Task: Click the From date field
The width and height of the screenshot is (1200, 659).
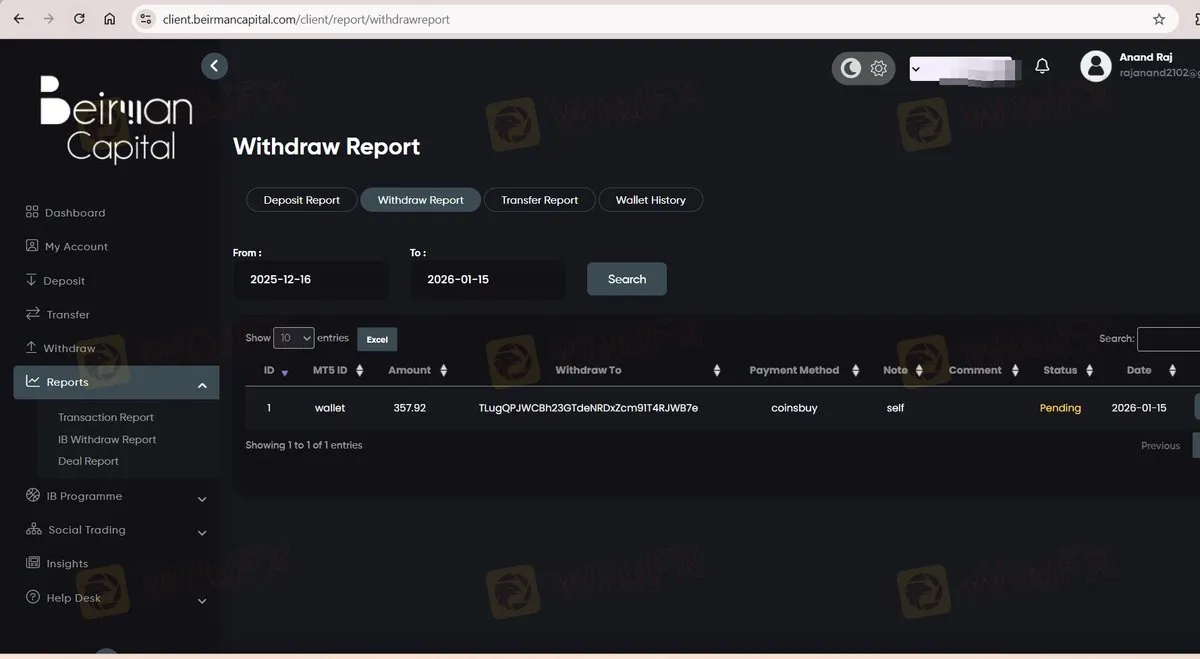Action: pos(311,280)
